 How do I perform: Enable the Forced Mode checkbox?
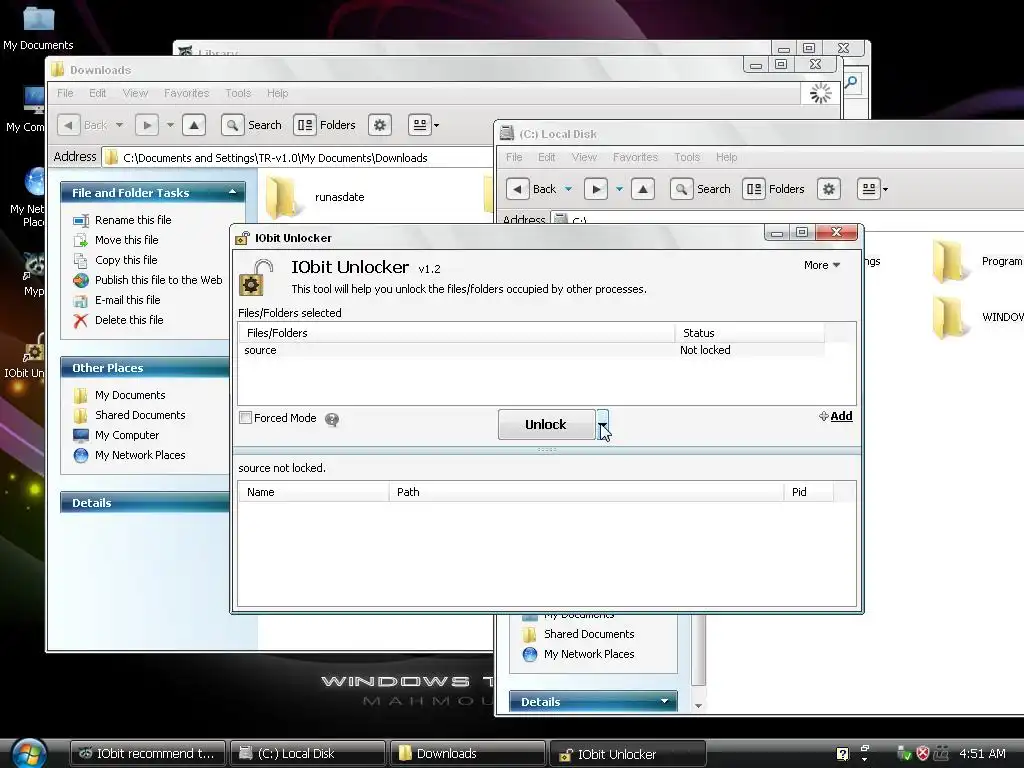246,418
